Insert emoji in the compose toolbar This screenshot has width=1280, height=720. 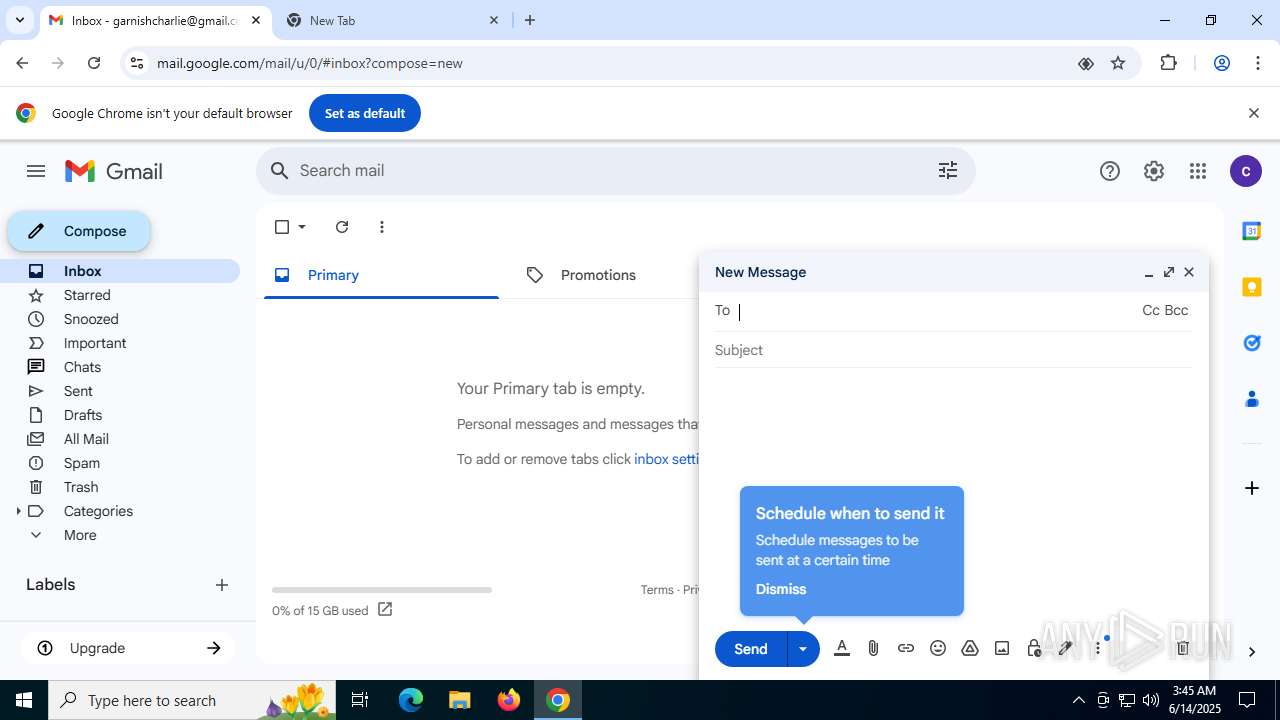point(938,648)
